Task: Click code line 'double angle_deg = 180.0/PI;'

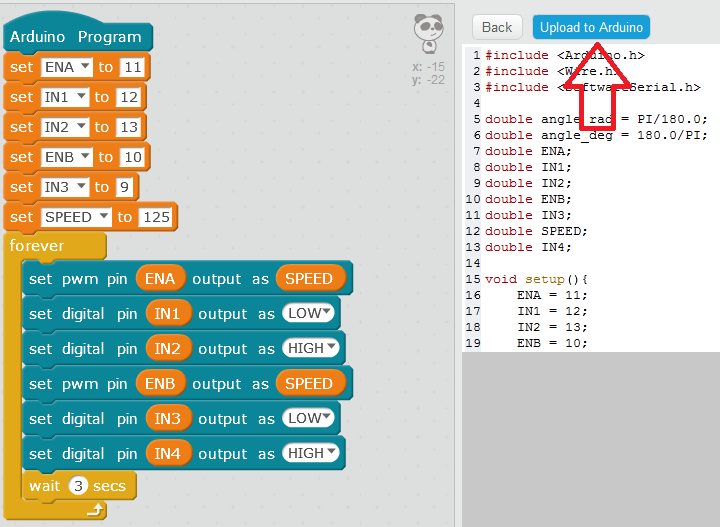Action: (596, 135)
